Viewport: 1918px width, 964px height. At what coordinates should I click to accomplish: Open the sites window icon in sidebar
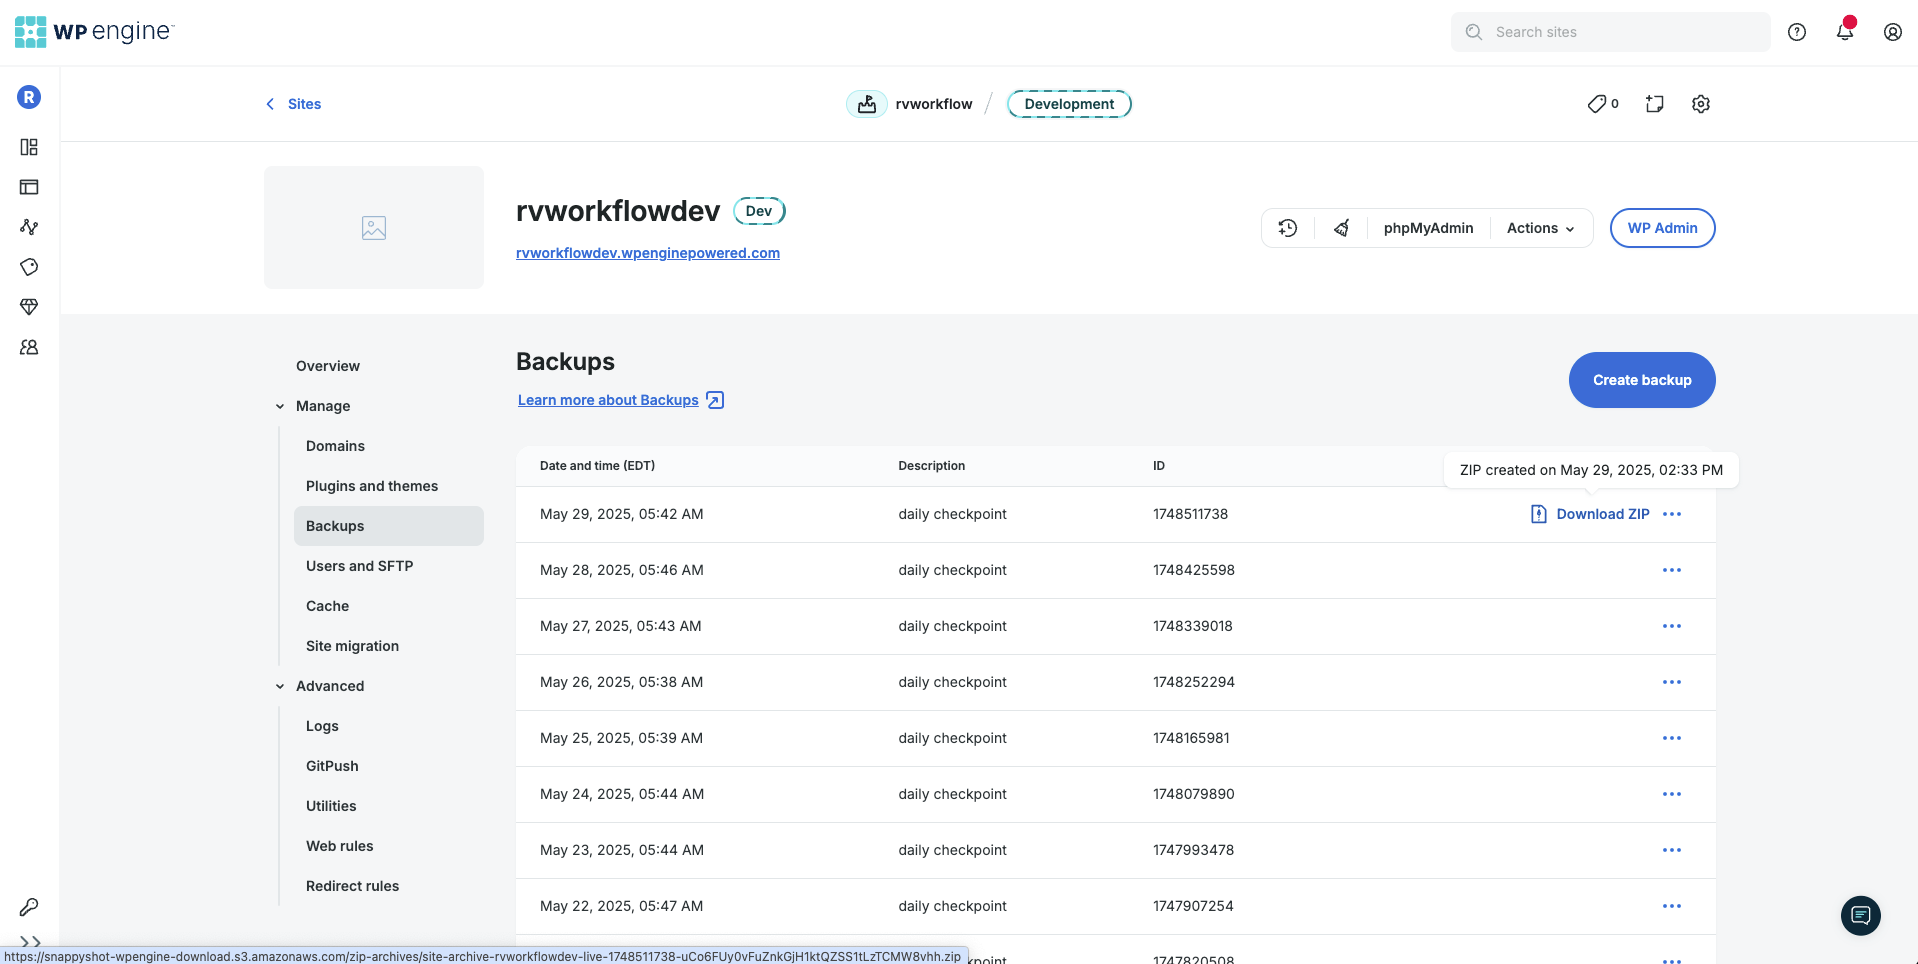point(29,187)
